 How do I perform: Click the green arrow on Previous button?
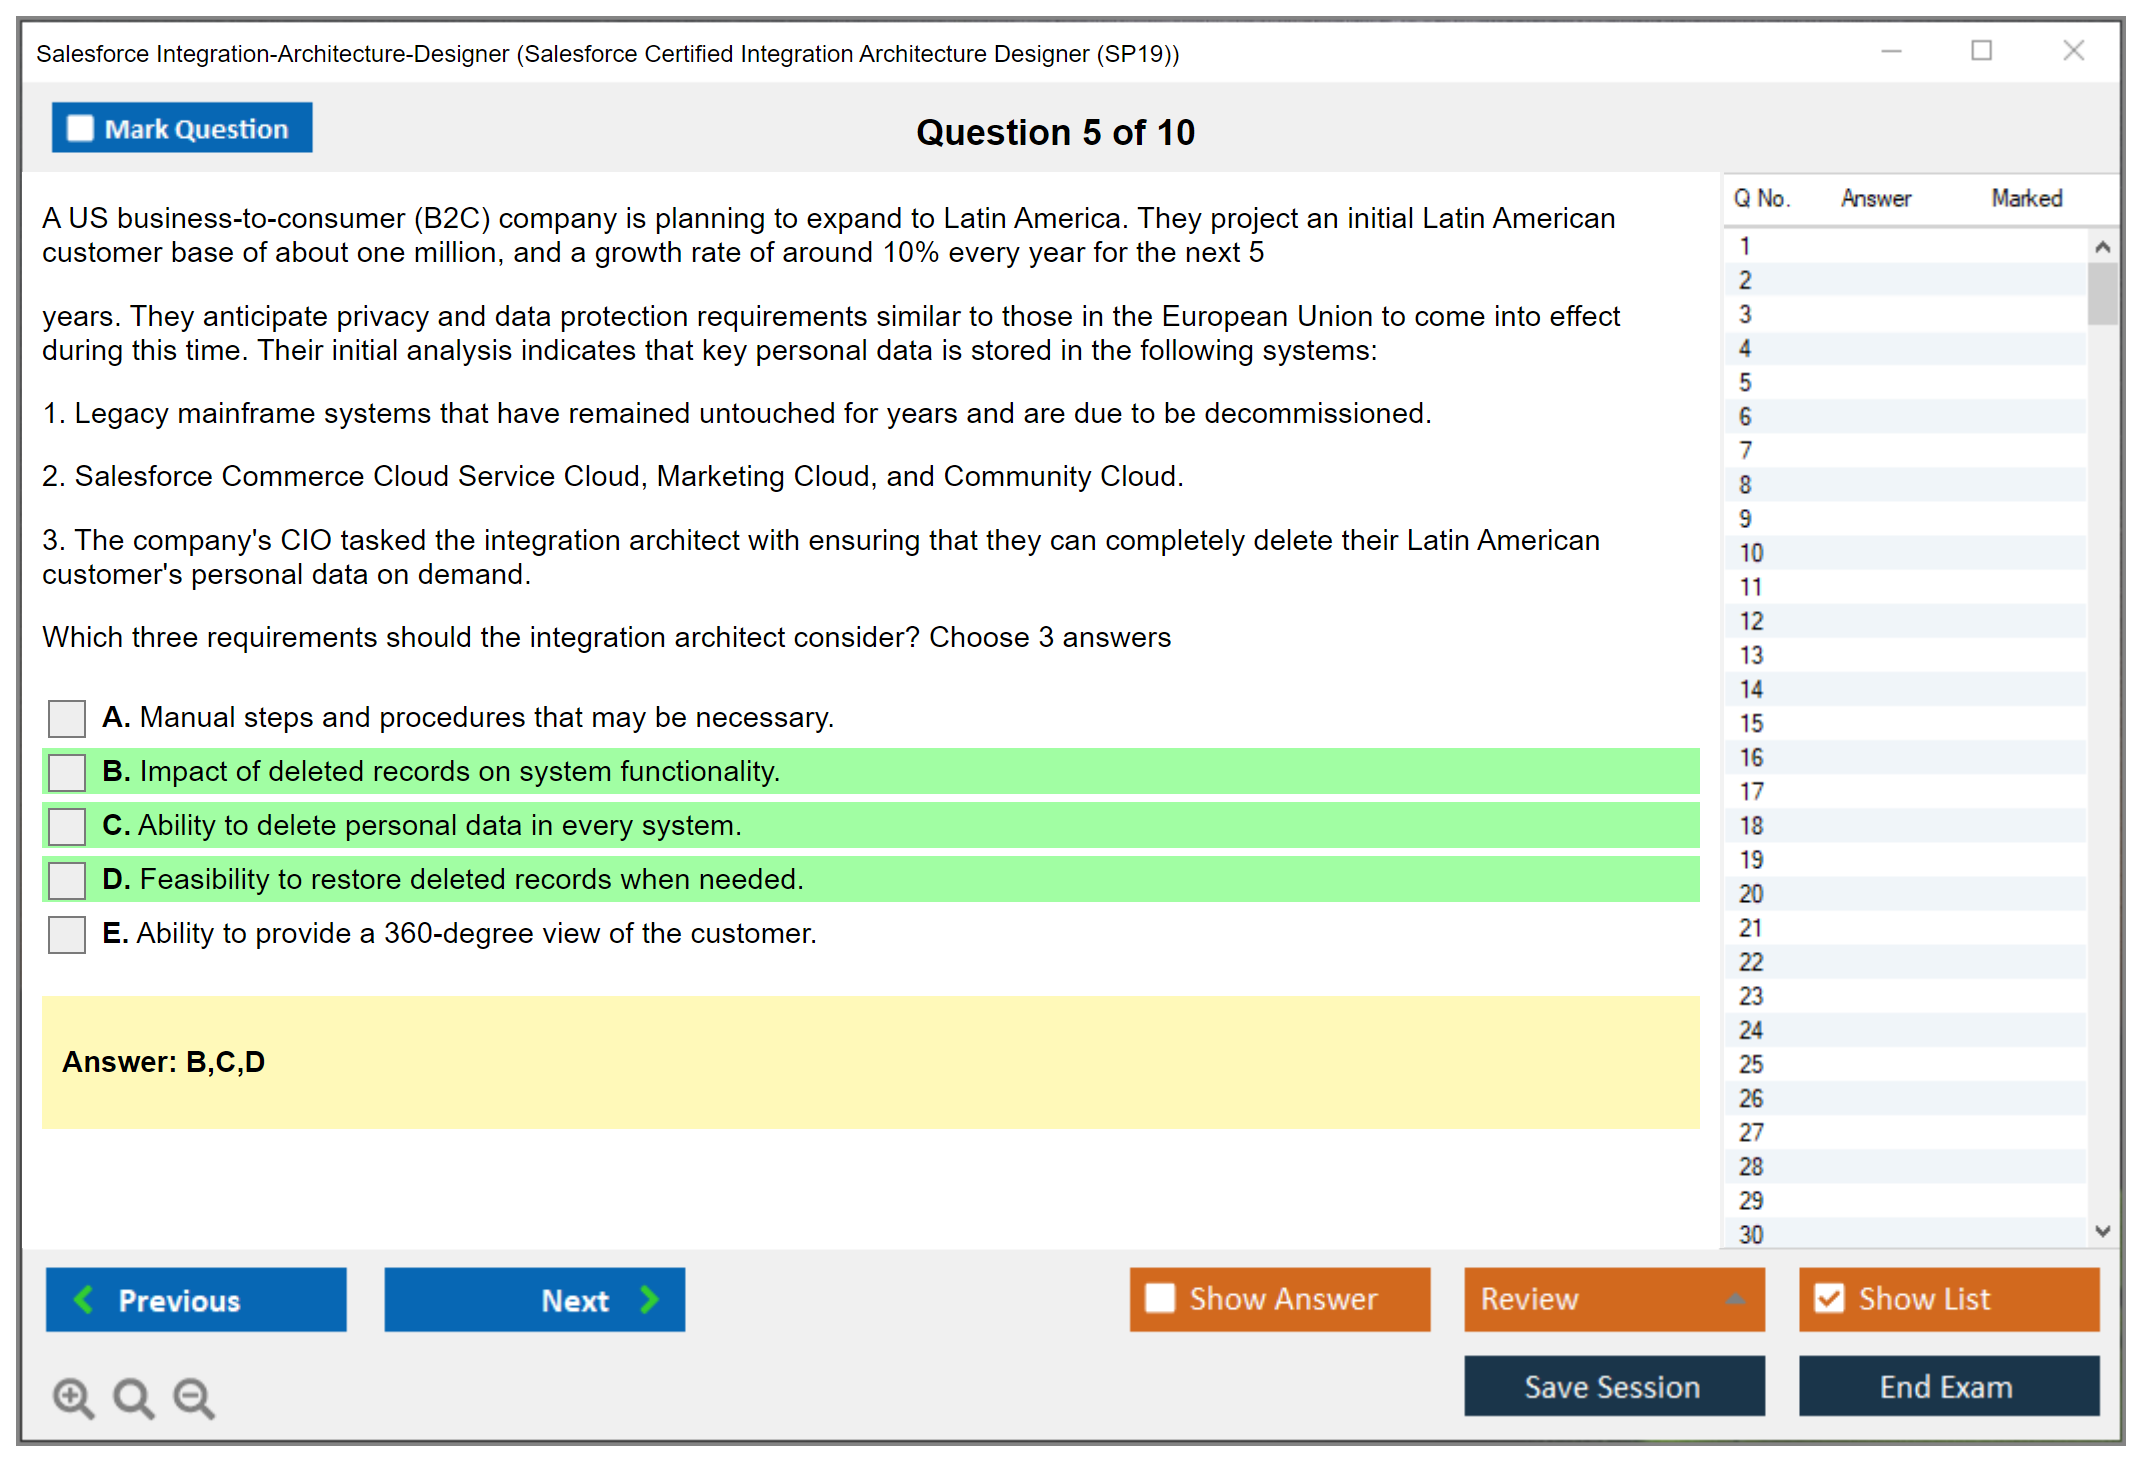[84, 1299]
